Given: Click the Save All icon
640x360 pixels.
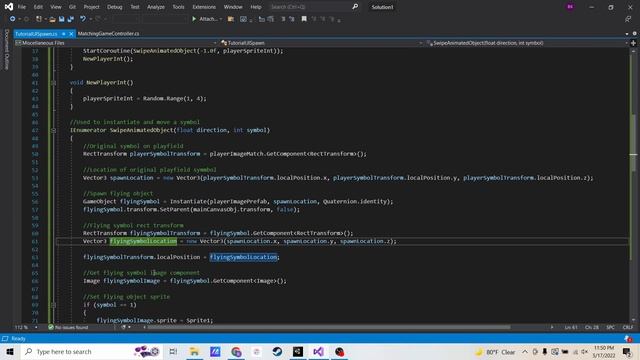Looking at the screenshot, I should (71, 19).
